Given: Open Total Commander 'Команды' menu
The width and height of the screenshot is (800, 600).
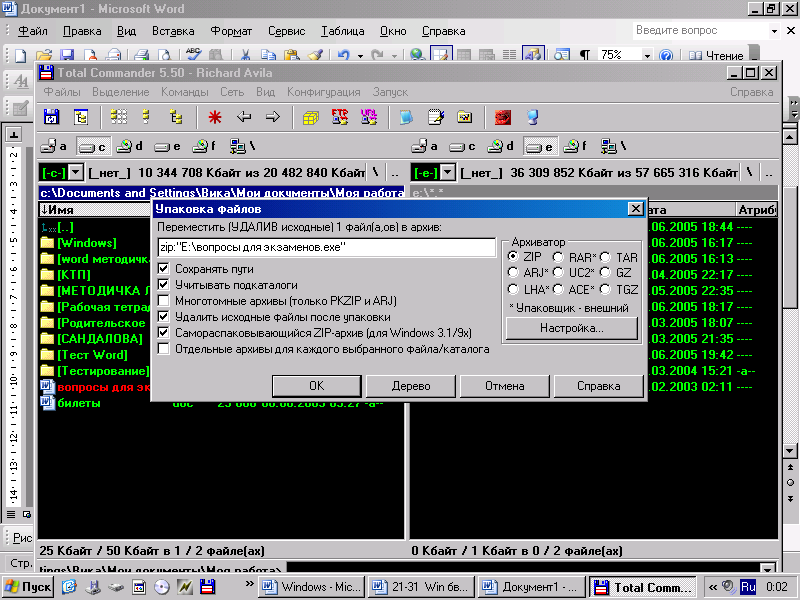Looking at the screenshot, I should (x=185, y=92).
